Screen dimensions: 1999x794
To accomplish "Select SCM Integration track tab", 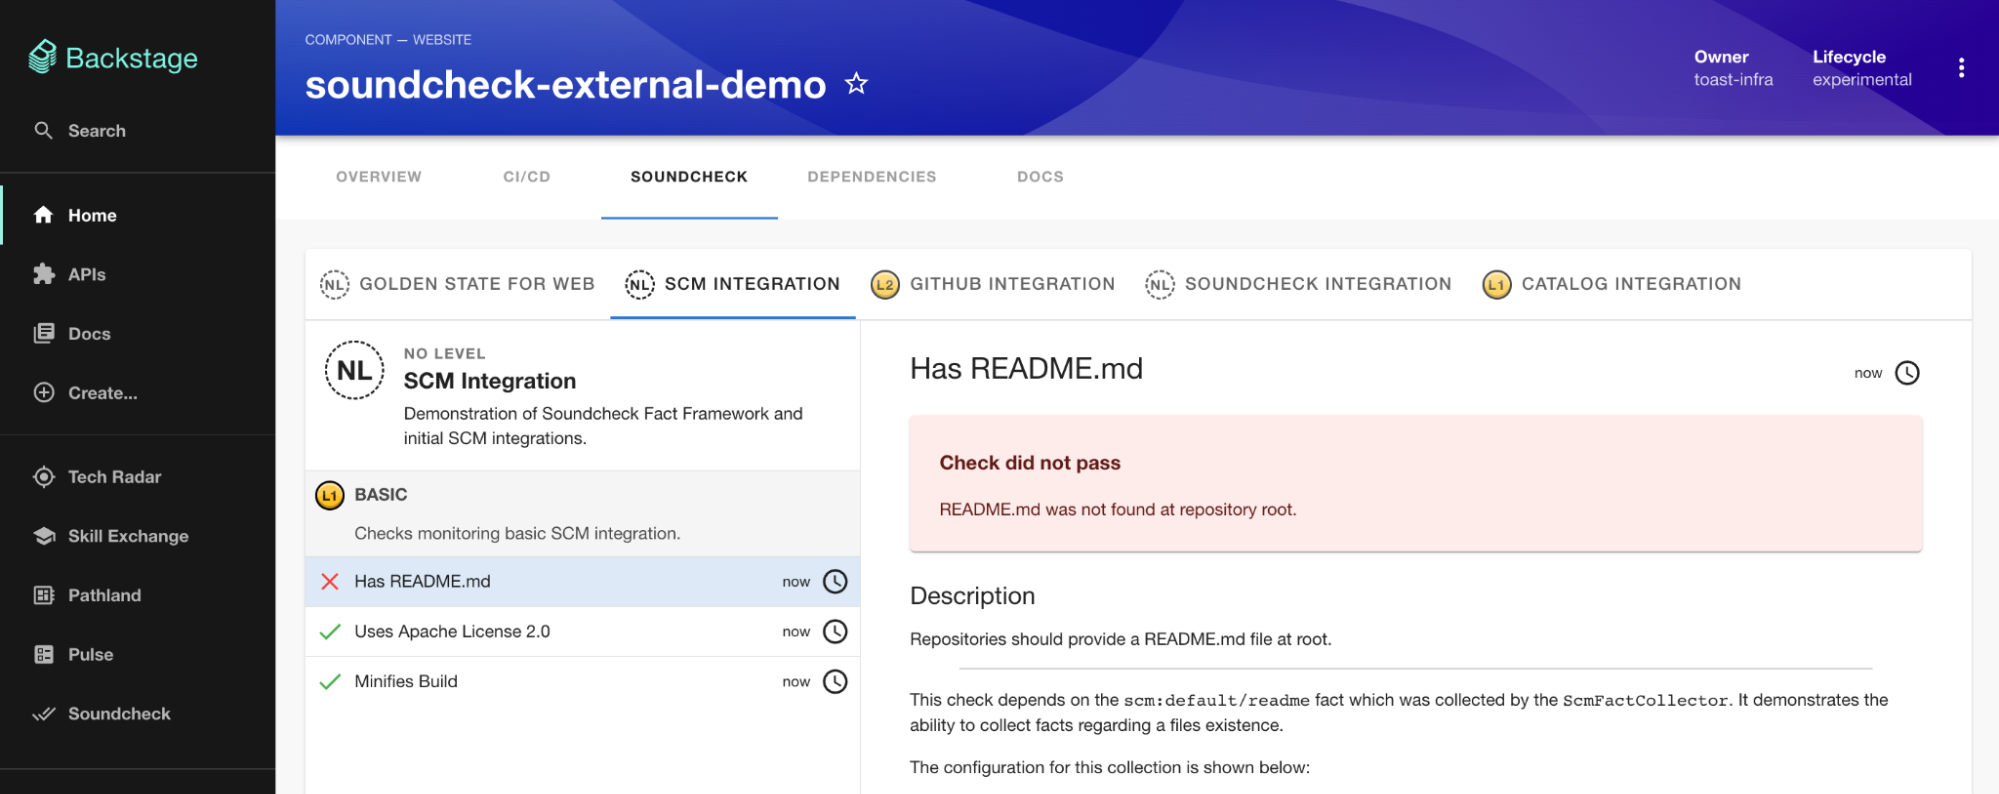I will pos(733,284).
